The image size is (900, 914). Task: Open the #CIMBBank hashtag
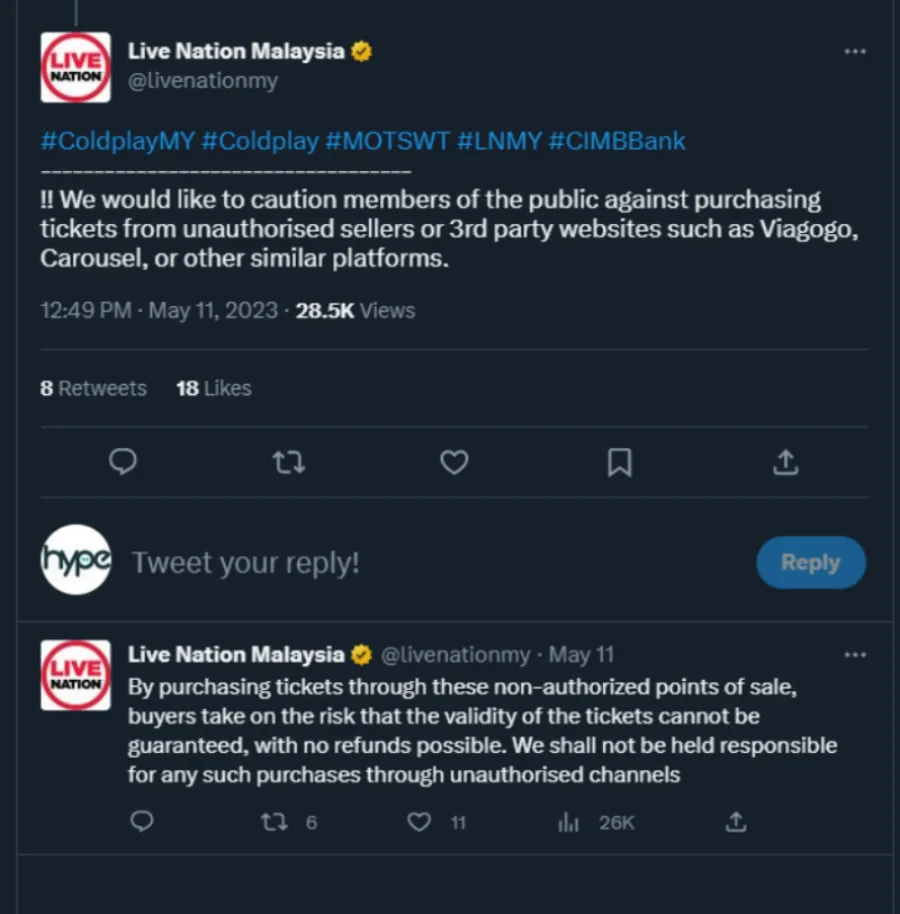pyautogui.click(x=617, y=141)
